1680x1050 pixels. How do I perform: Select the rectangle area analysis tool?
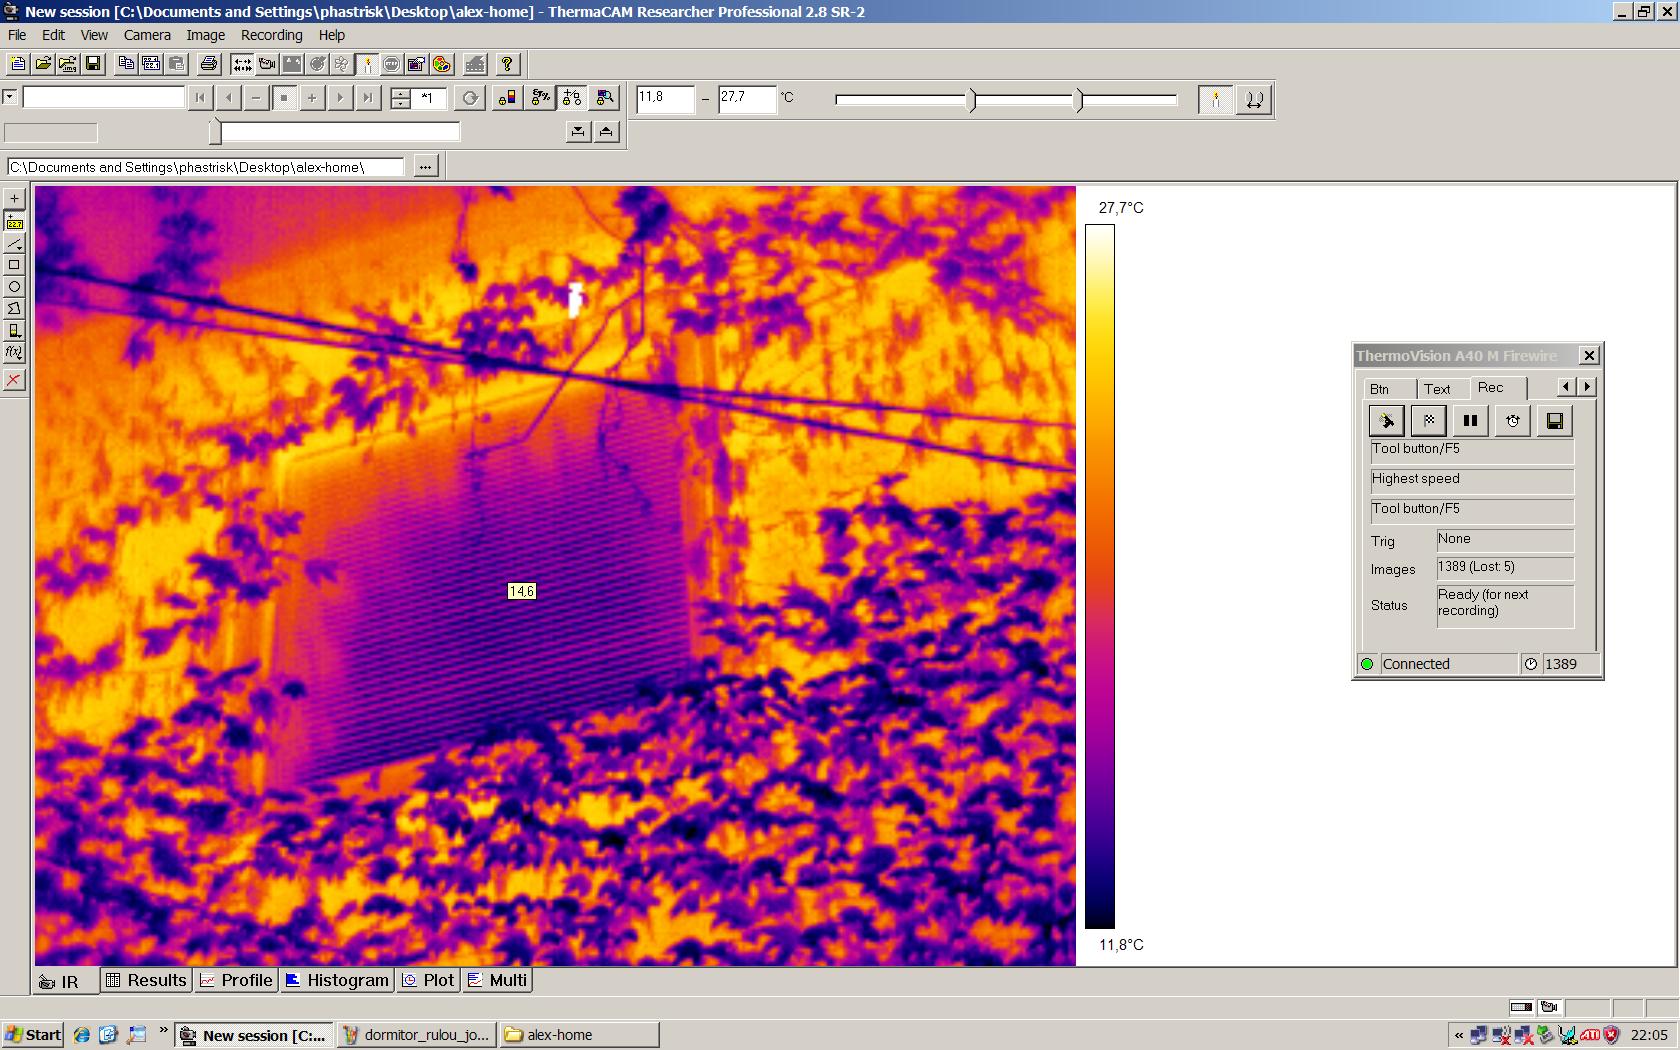(x=14, y=265)
